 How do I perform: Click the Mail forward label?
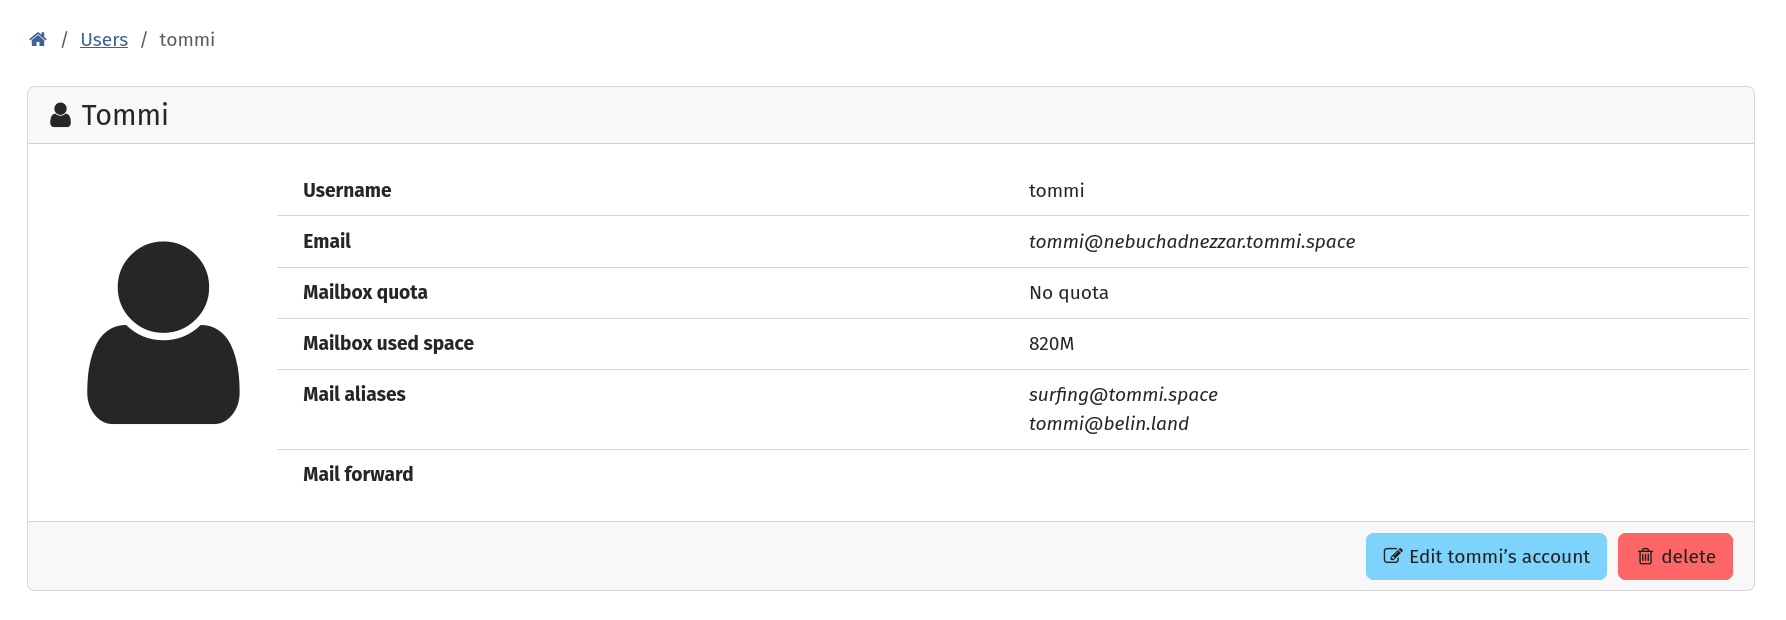(358, 475)
